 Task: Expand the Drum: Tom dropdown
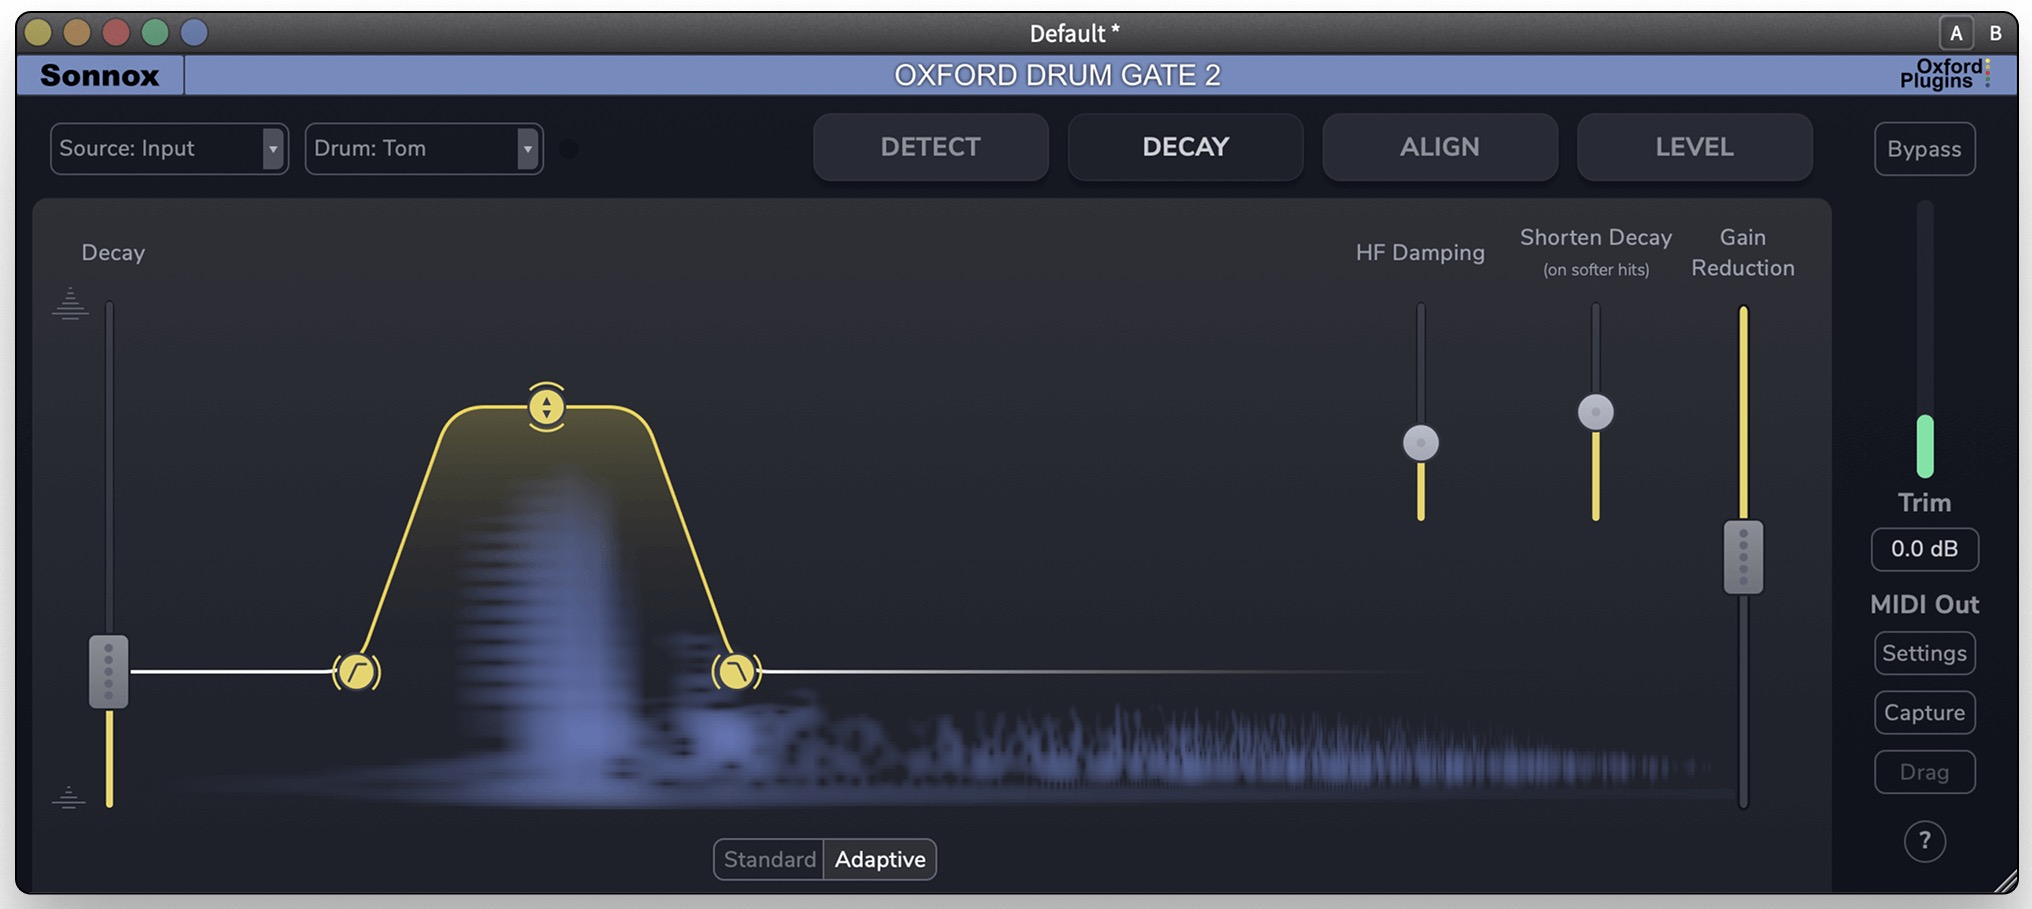(424, 149)
